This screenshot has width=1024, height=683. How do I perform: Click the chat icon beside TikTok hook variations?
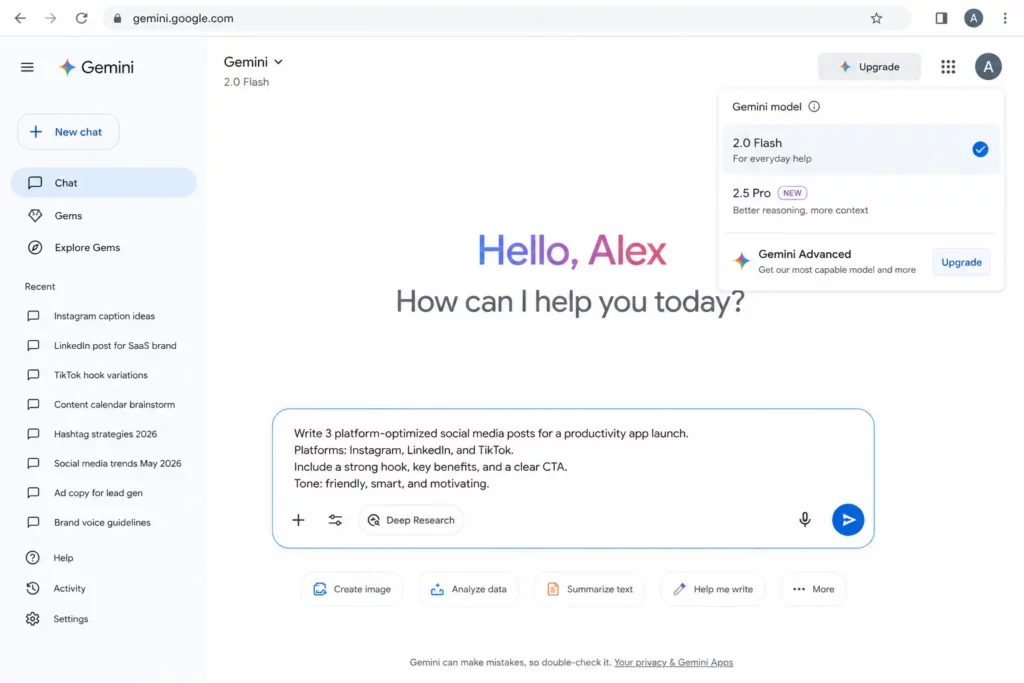[33, 375]
